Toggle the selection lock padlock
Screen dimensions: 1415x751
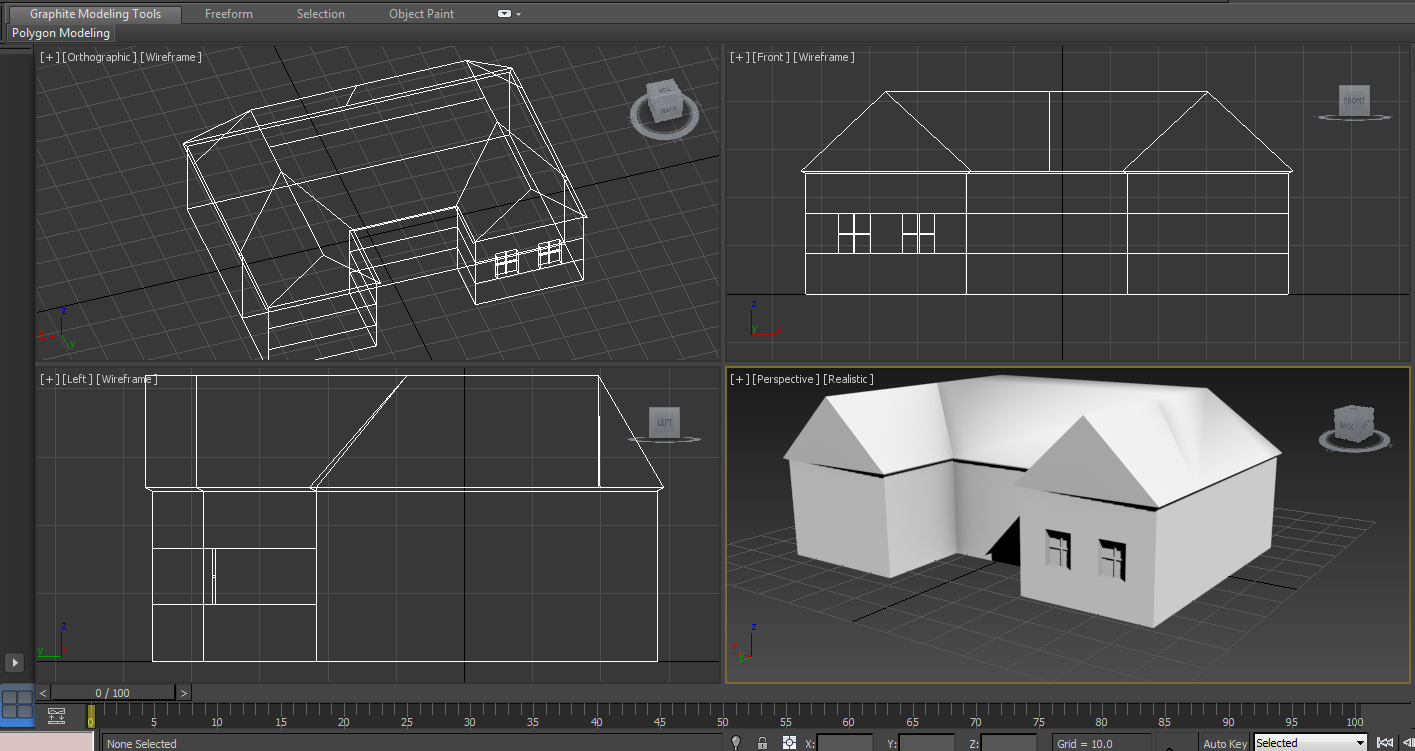[762, 742]
